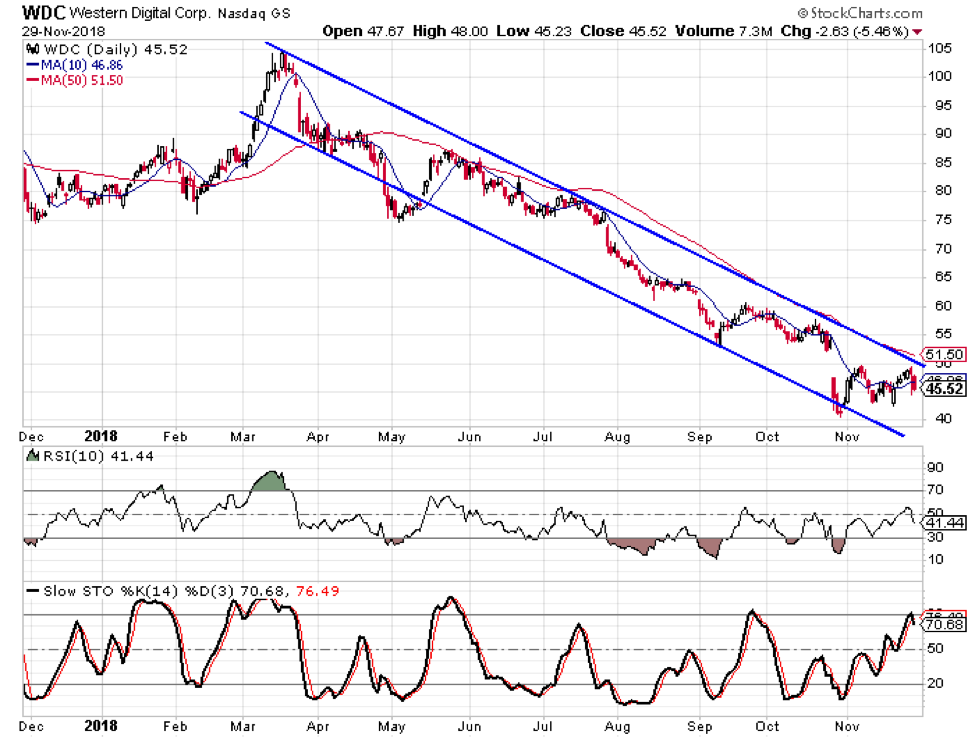
Task: Click the Sep label under the stochastic panel
Action: click(x=699, y=726)
